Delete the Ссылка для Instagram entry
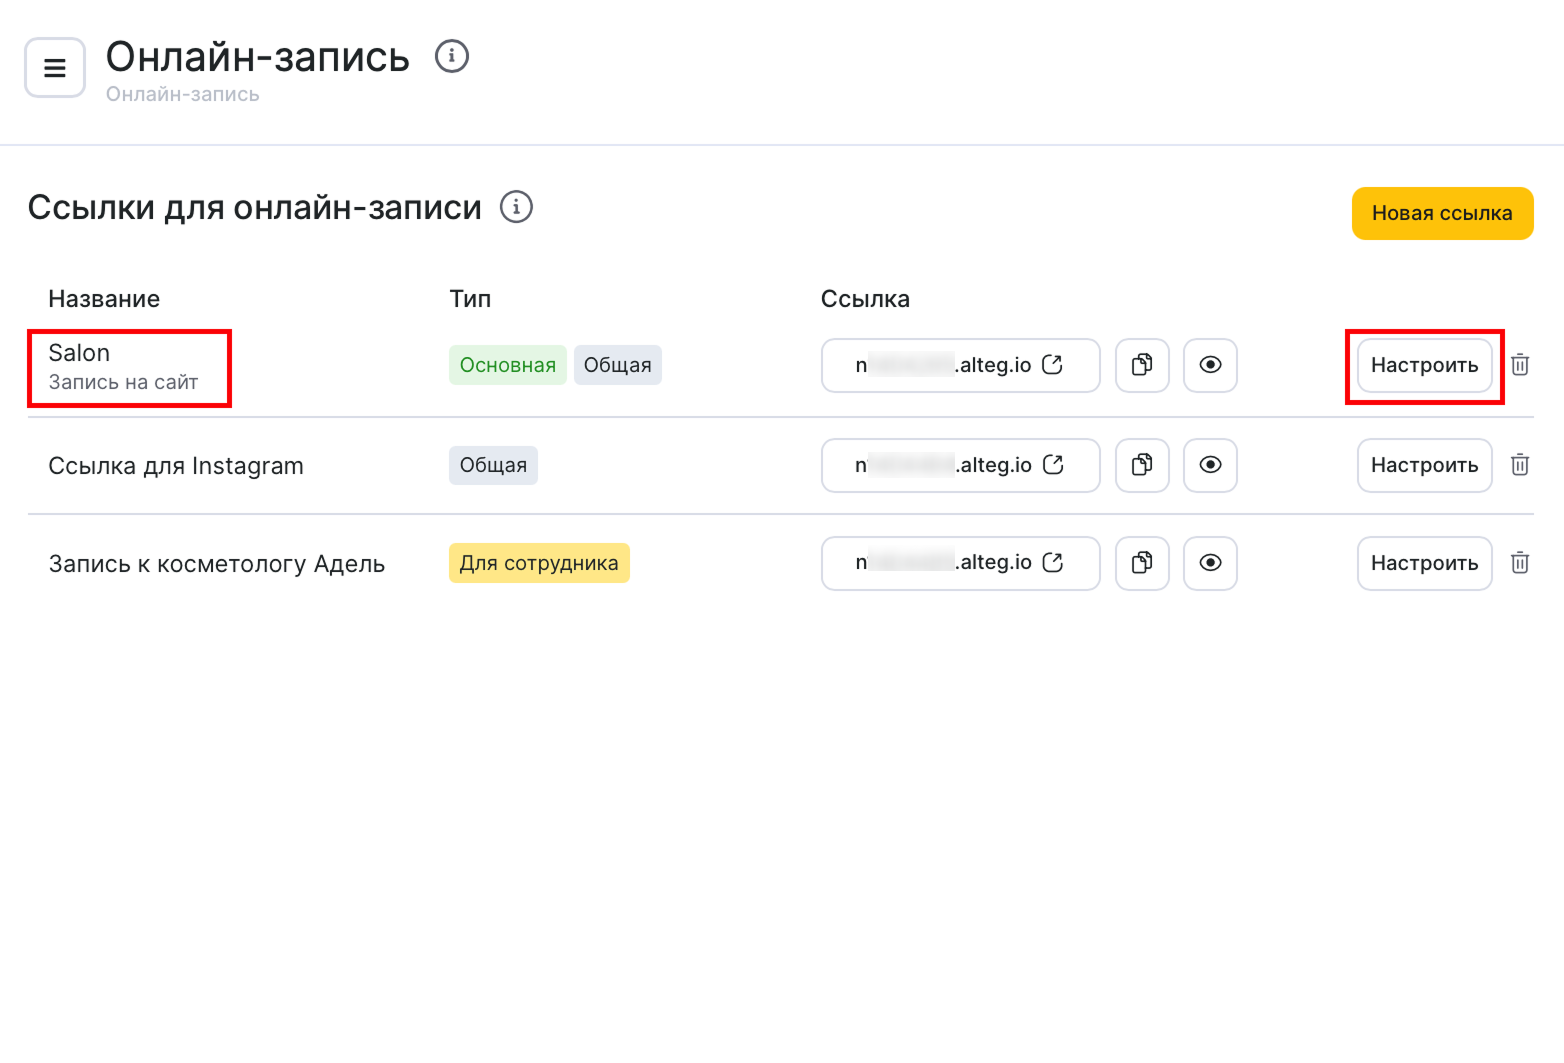The image size is (1564, 1063). [1520, 465]
